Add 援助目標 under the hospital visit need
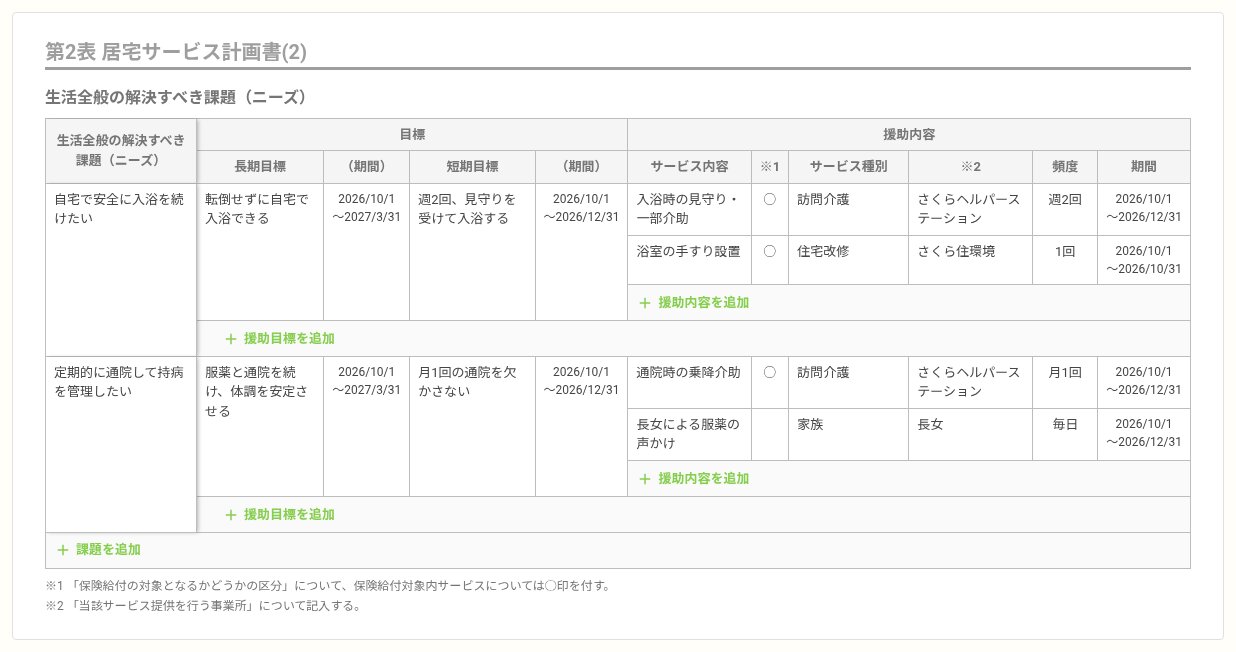The image size is (1236, 652). 280,514
